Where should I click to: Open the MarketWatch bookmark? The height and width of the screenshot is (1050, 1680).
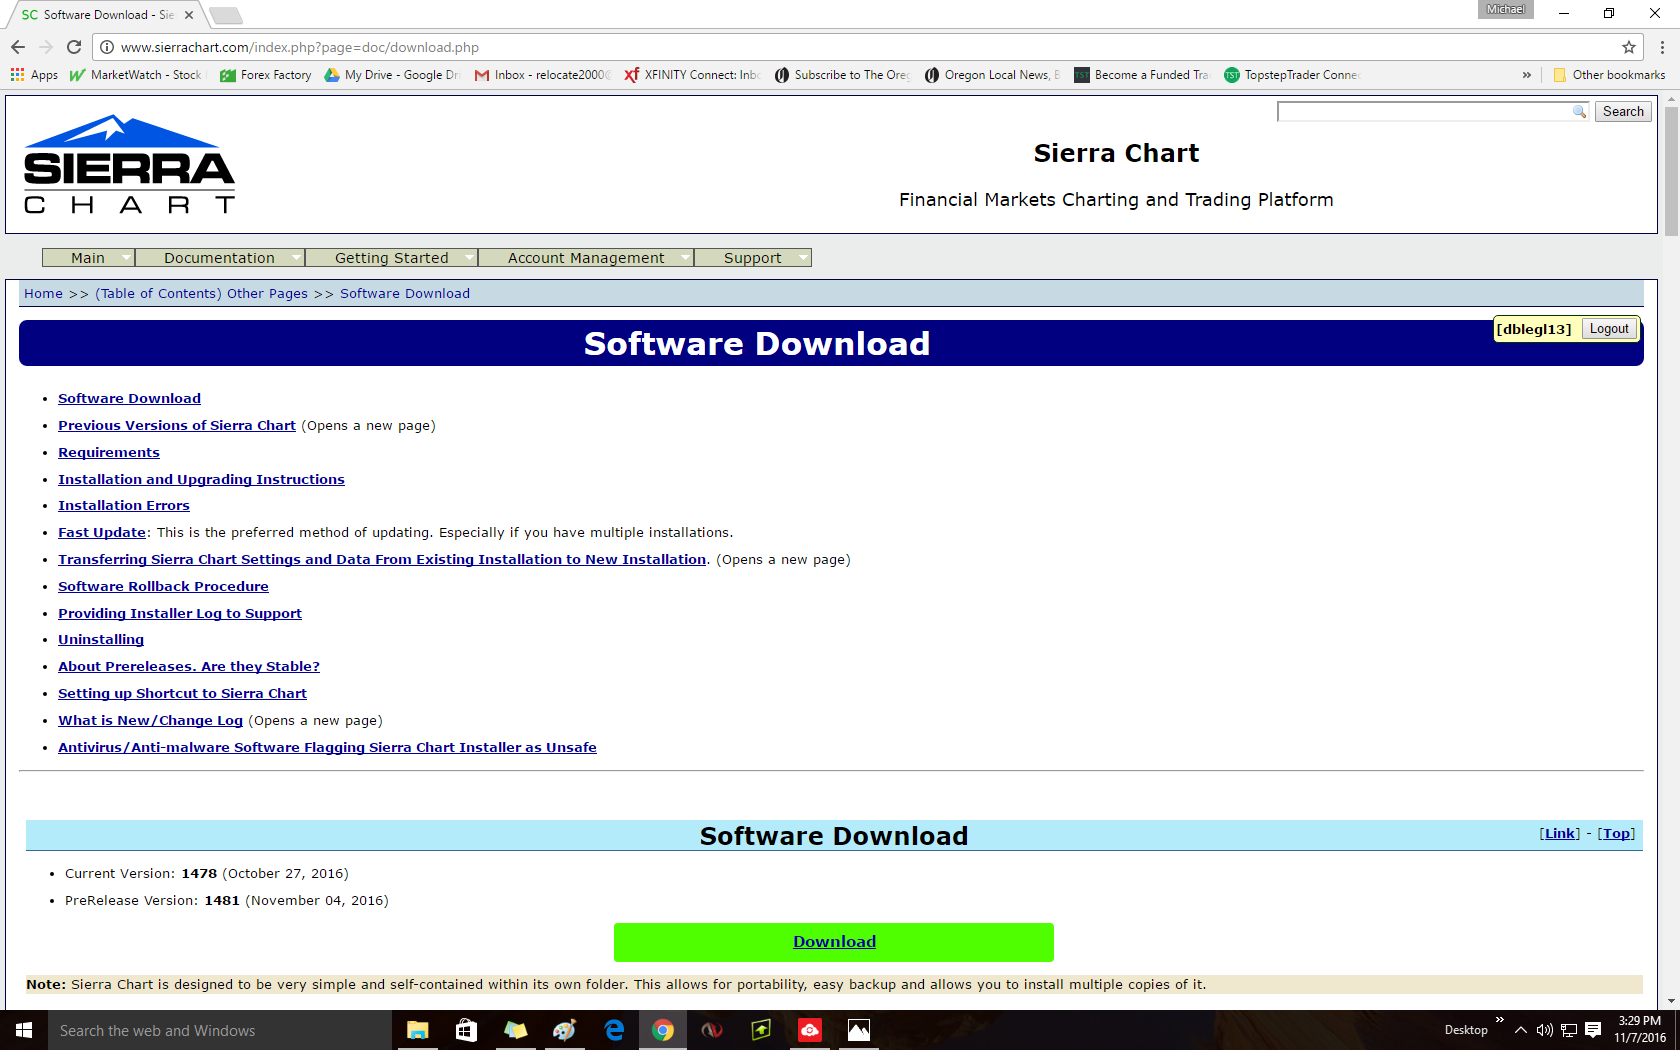[135, 75]
